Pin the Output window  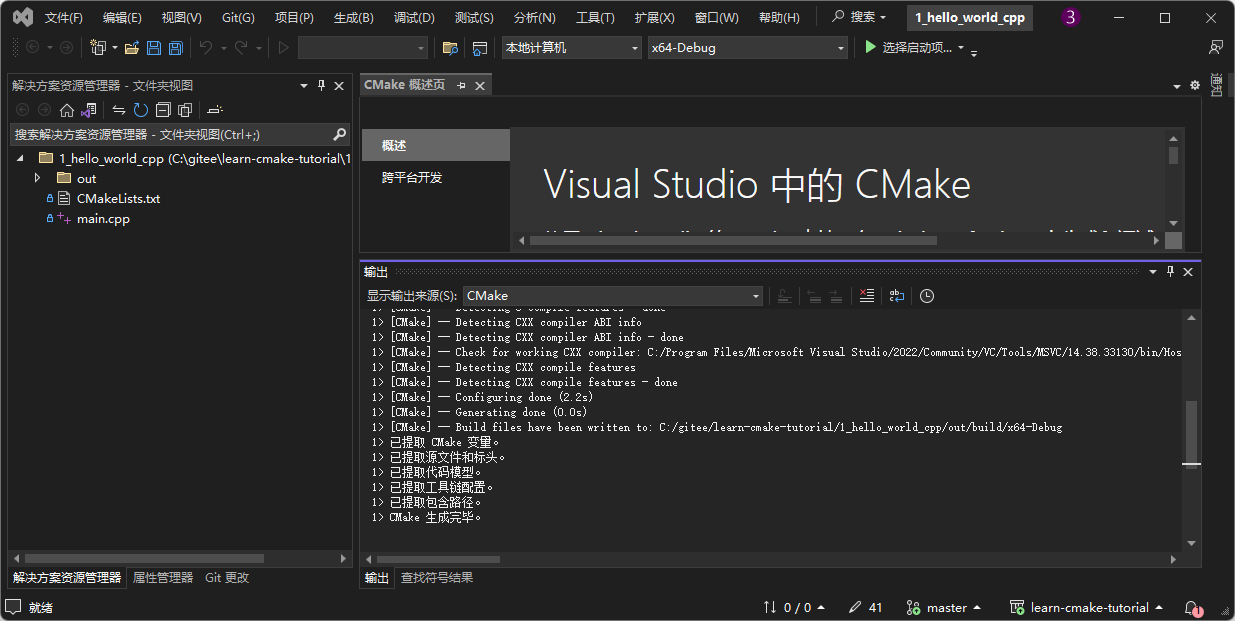[x=1169, y=271]
